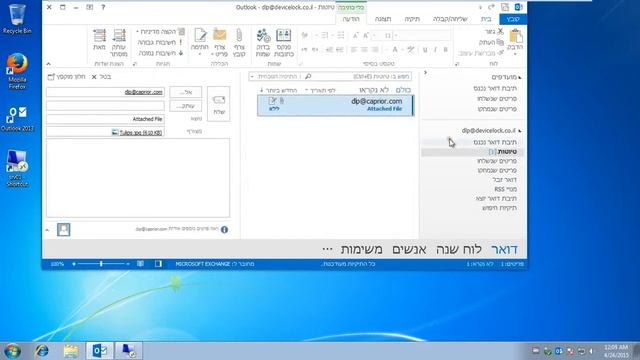This screenshot has height=360, width=640.
Task: Click the zoom slider in status bar
Action: click(101, 264)
